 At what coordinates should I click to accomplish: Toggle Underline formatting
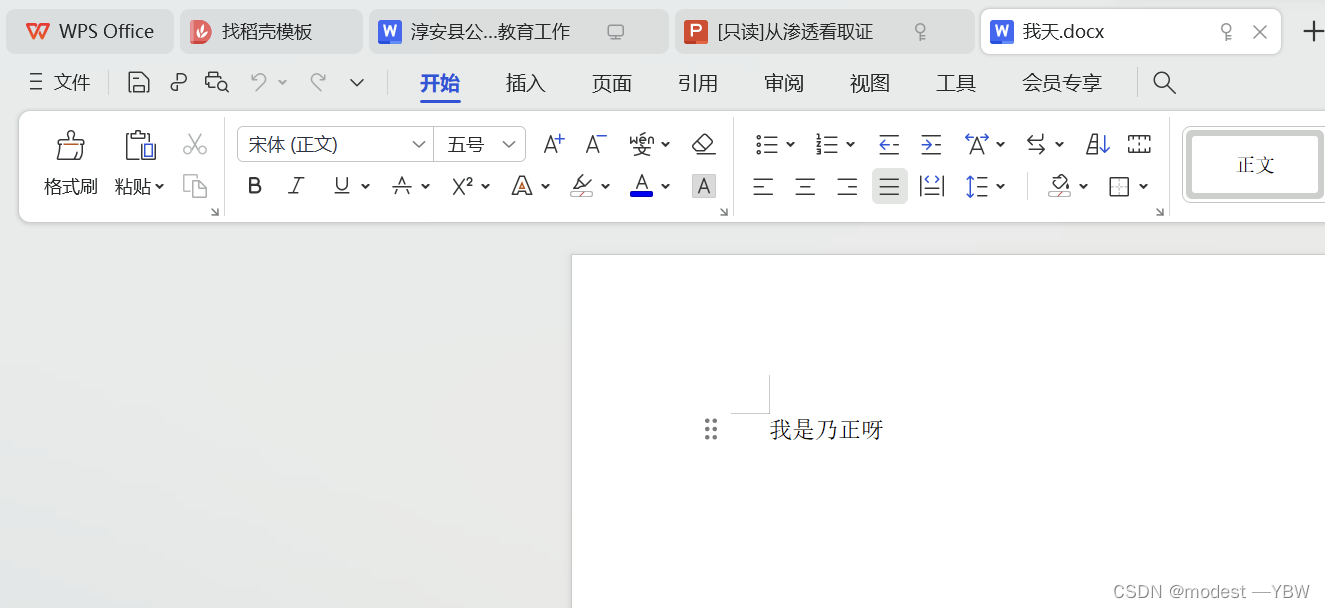[x=342, y=186]
